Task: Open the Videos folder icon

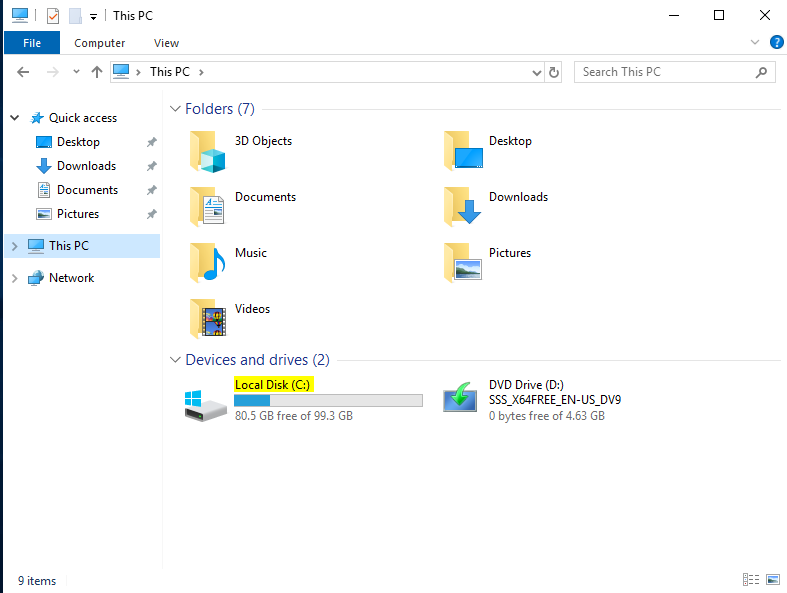Action: click(x=208, y=318)
